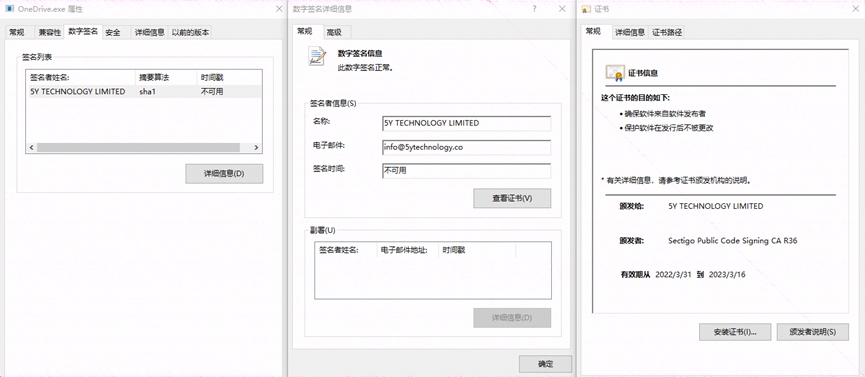Select 5Y TECHNOLOGY LIMITED row in signature list
Viewport: 865px width, 377px height.
pyautogui.click(x=143, y=92)
